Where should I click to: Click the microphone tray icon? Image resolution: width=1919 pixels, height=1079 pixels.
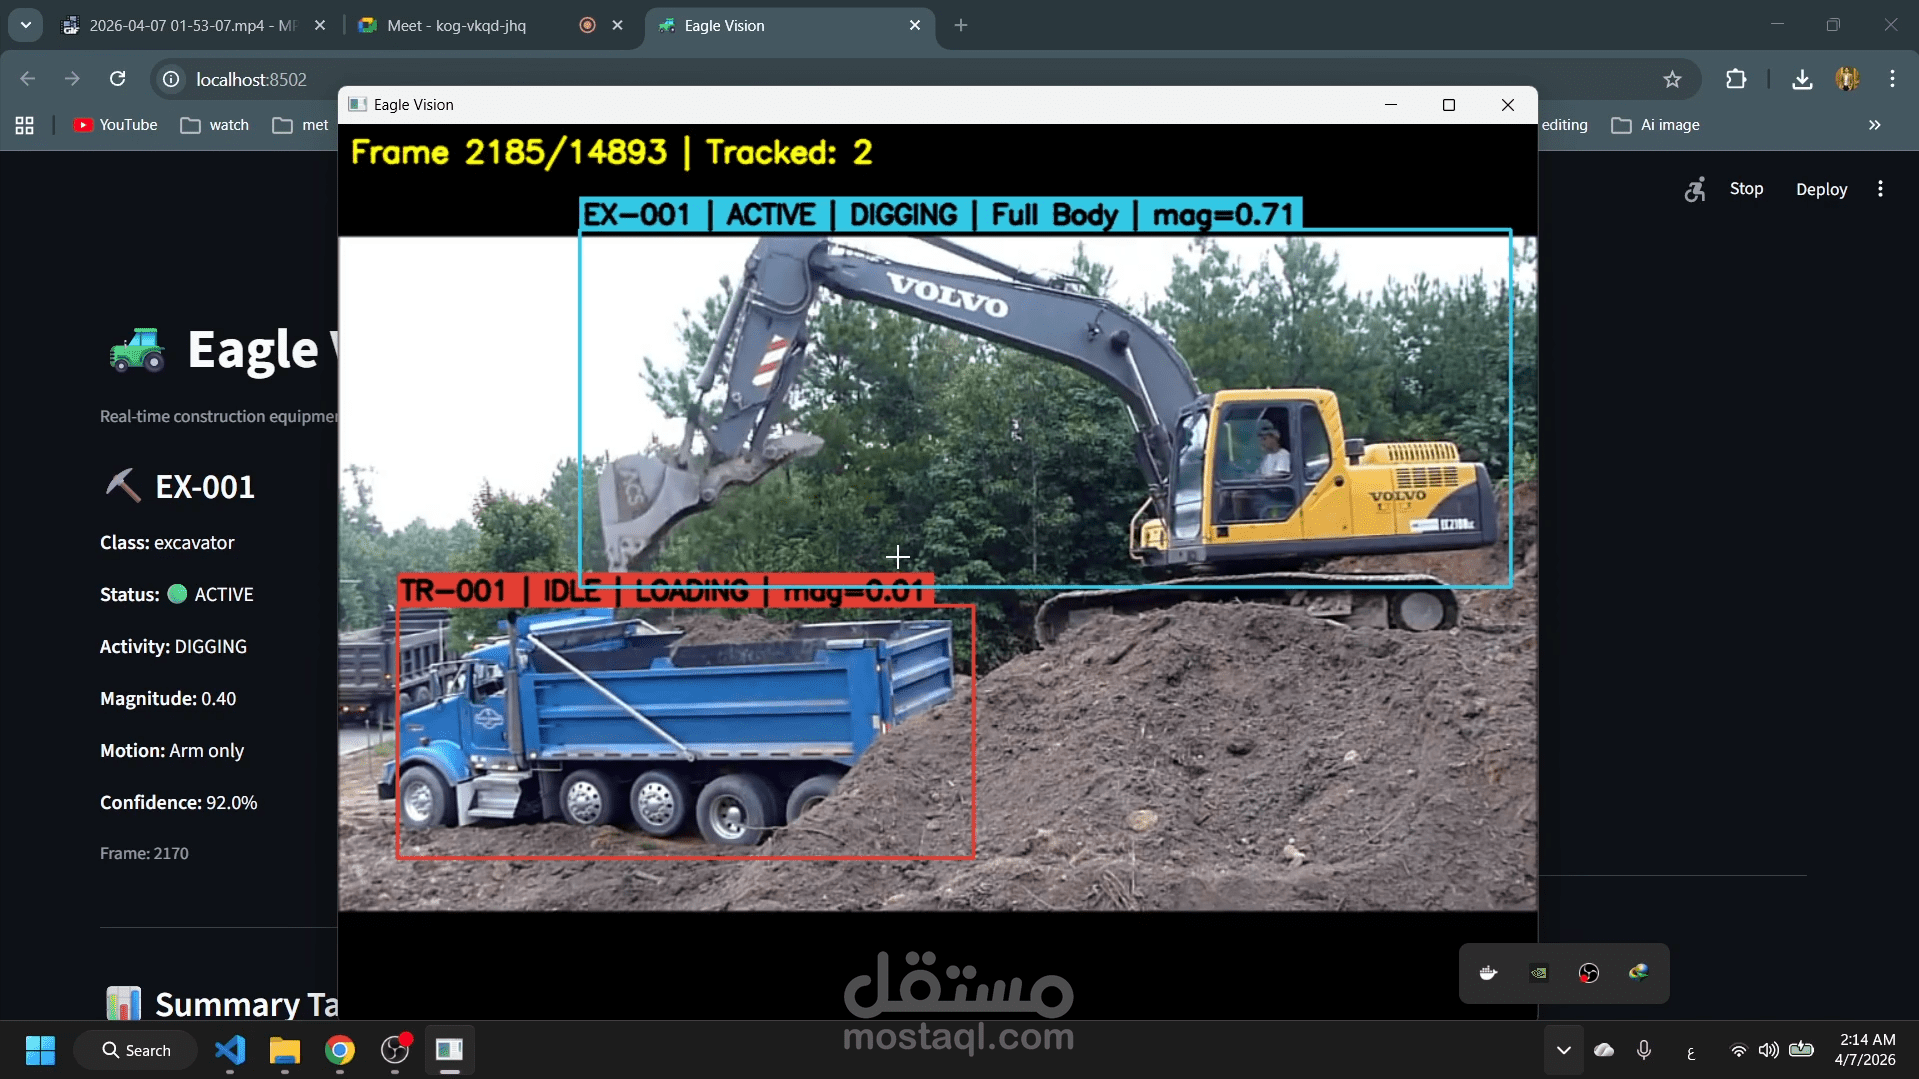(1643, 1050)
